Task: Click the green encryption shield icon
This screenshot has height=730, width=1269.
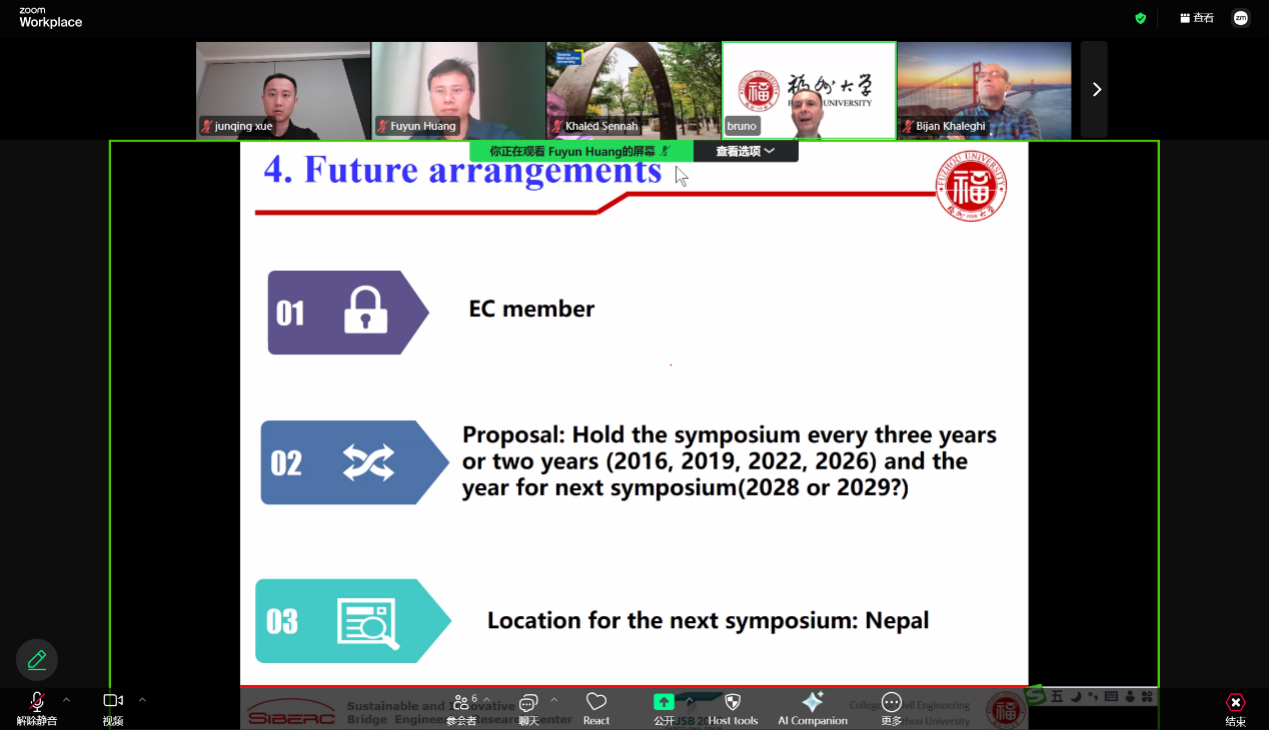Action: click(x=1140, y=18)
